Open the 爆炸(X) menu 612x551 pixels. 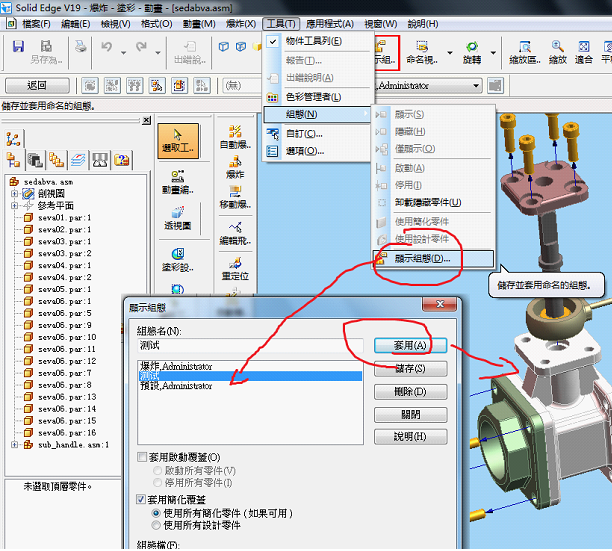[241, 24]
